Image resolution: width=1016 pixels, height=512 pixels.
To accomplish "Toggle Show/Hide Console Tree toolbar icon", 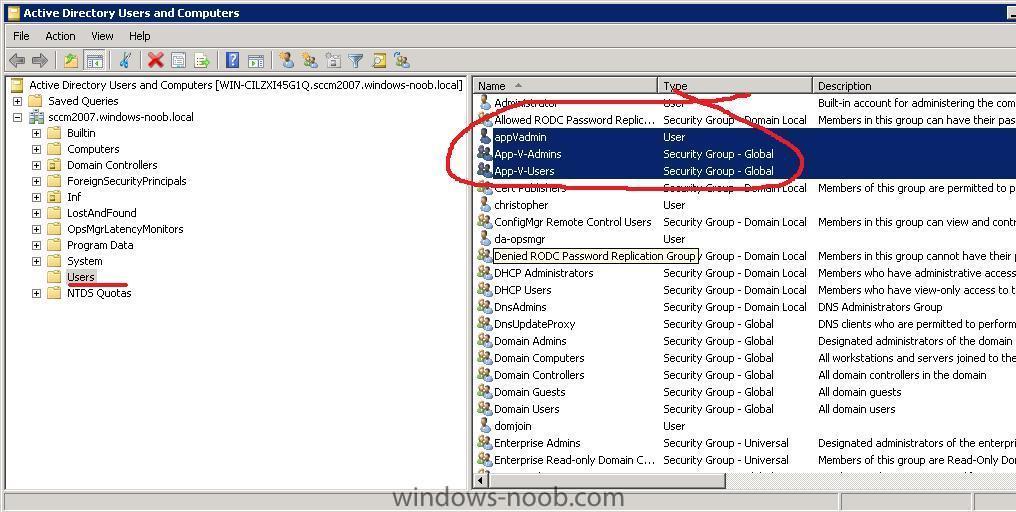I will coord(95,61).
